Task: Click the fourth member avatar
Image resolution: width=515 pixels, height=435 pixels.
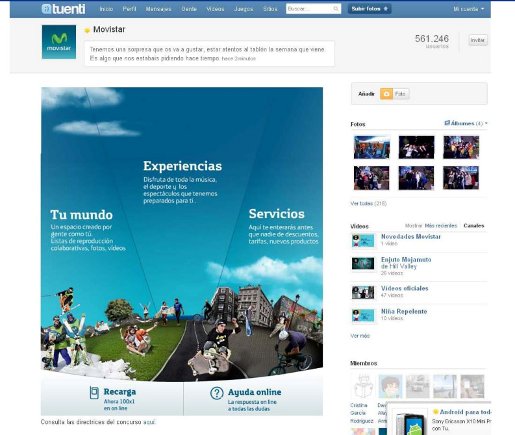Action: tap(445, 386)
